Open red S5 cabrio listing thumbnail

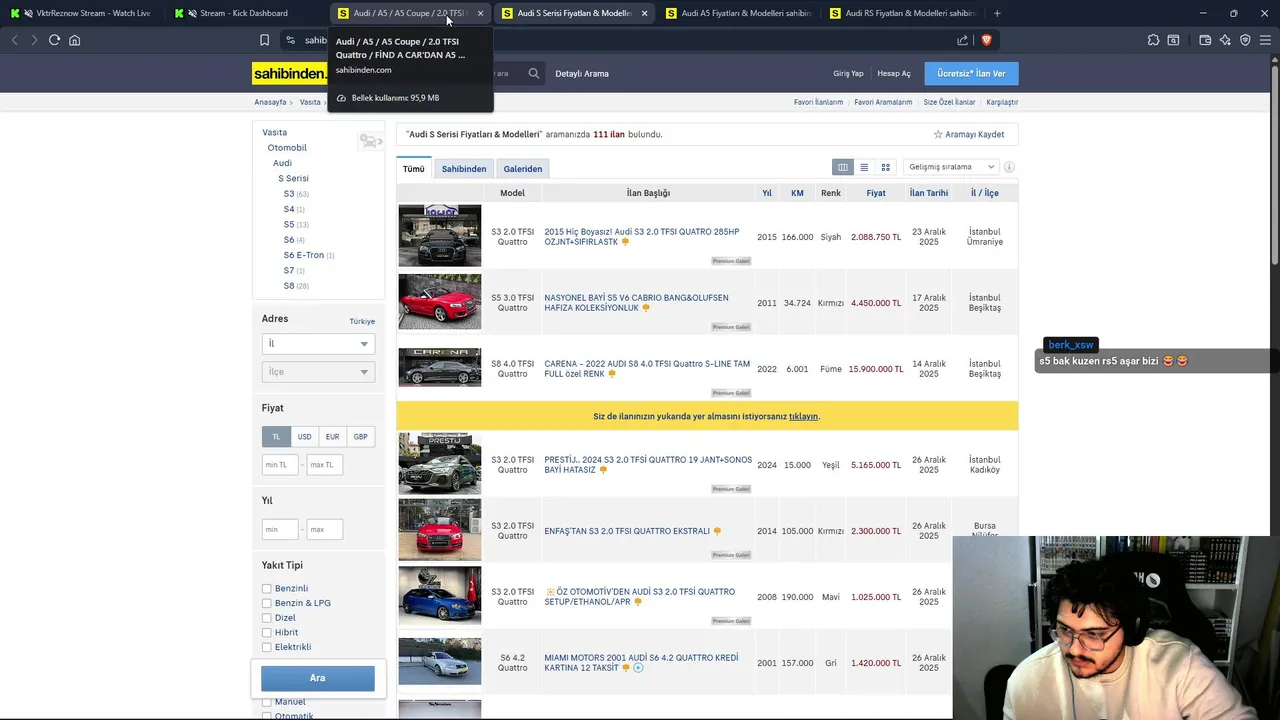[440, 302]
